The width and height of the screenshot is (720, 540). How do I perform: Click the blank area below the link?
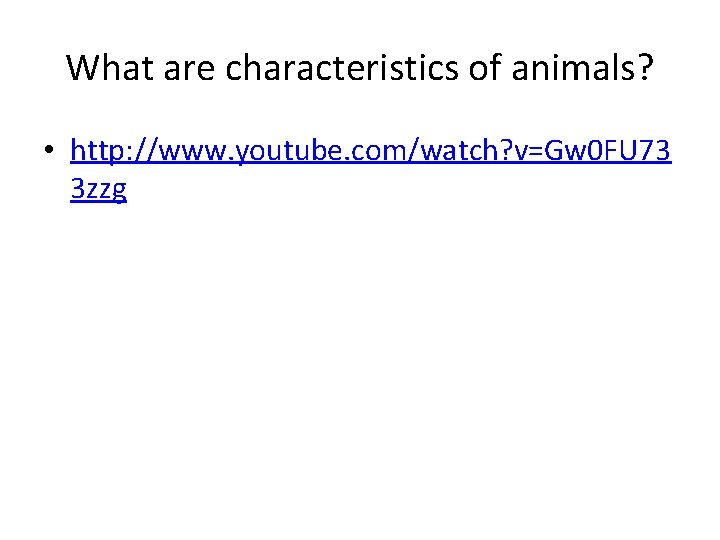[x=360, y=360]
